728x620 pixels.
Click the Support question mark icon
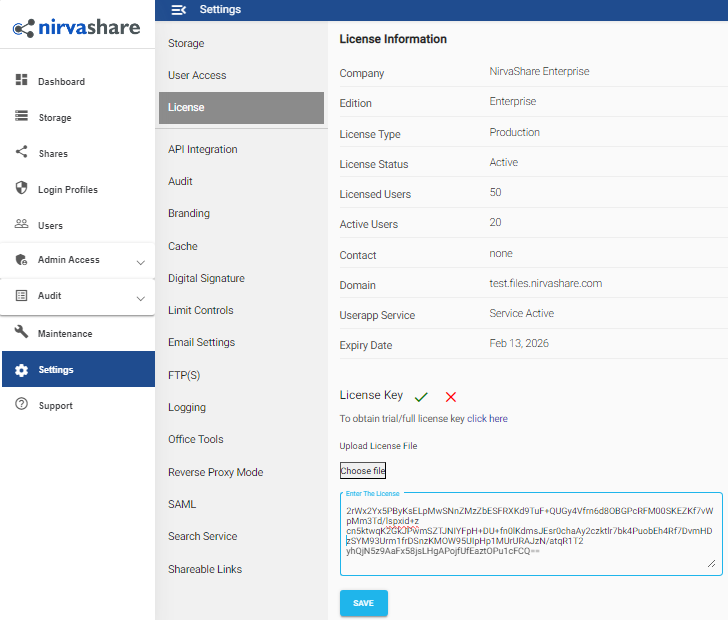21,405
